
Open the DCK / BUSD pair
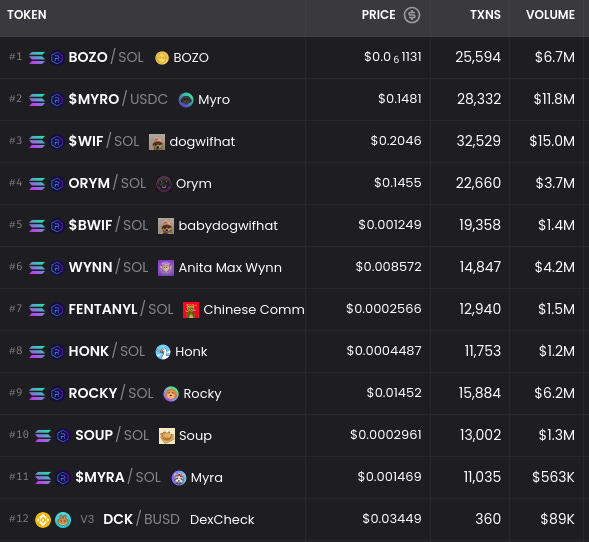141,520
